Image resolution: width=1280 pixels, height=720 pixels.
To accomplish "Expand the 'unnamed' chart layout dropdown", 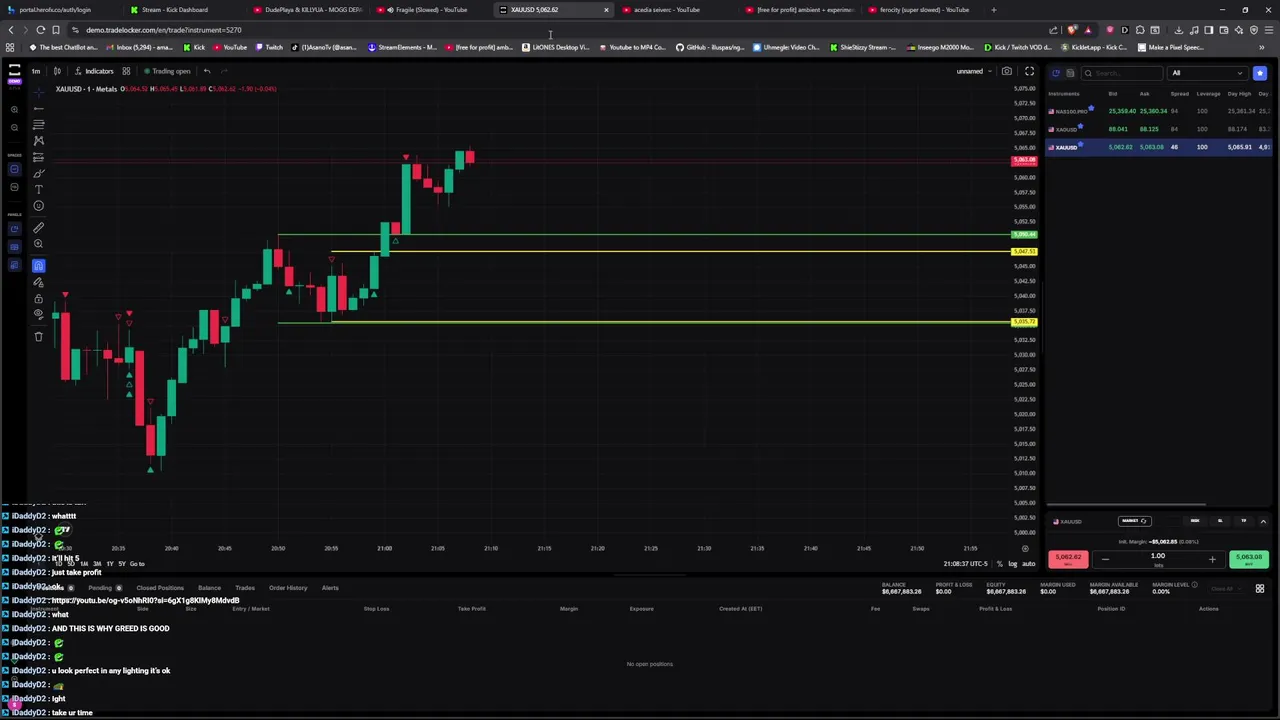I will tap(974, 71).
